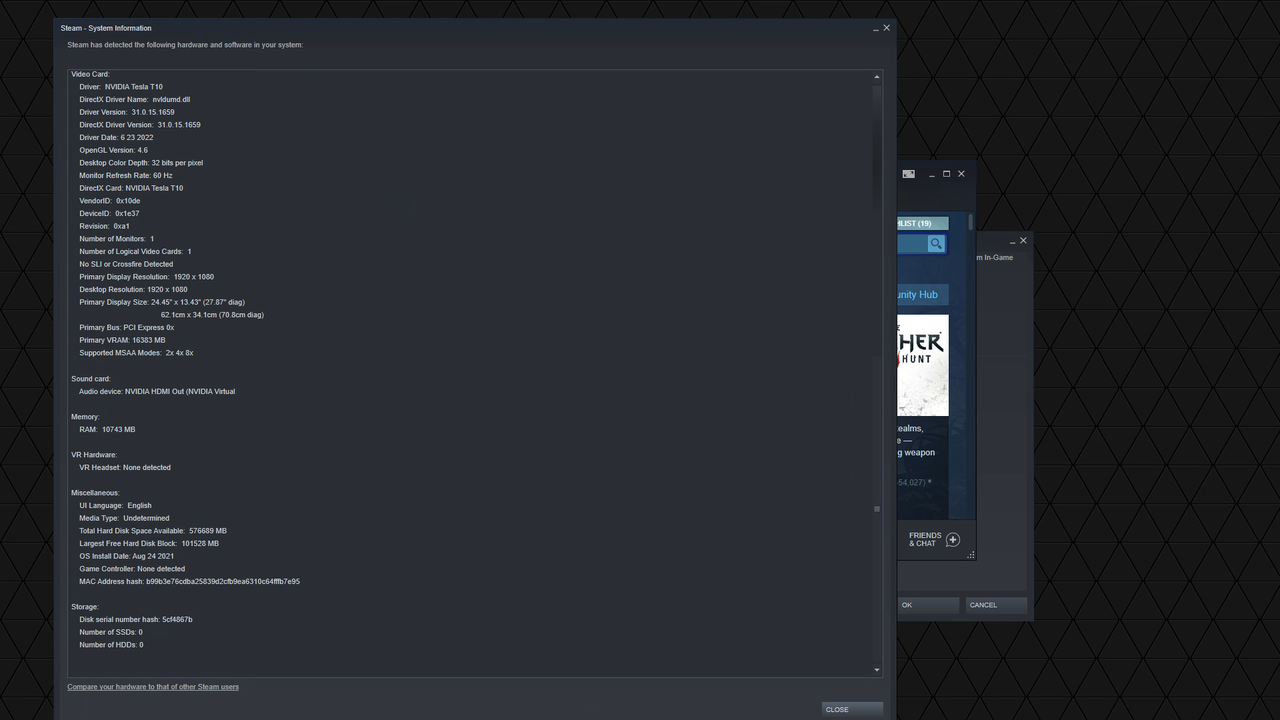The image size is (1280, 720).
Task: Select 'Driver: NVIDIA Tesla T10' line
Action: point(121,87)
